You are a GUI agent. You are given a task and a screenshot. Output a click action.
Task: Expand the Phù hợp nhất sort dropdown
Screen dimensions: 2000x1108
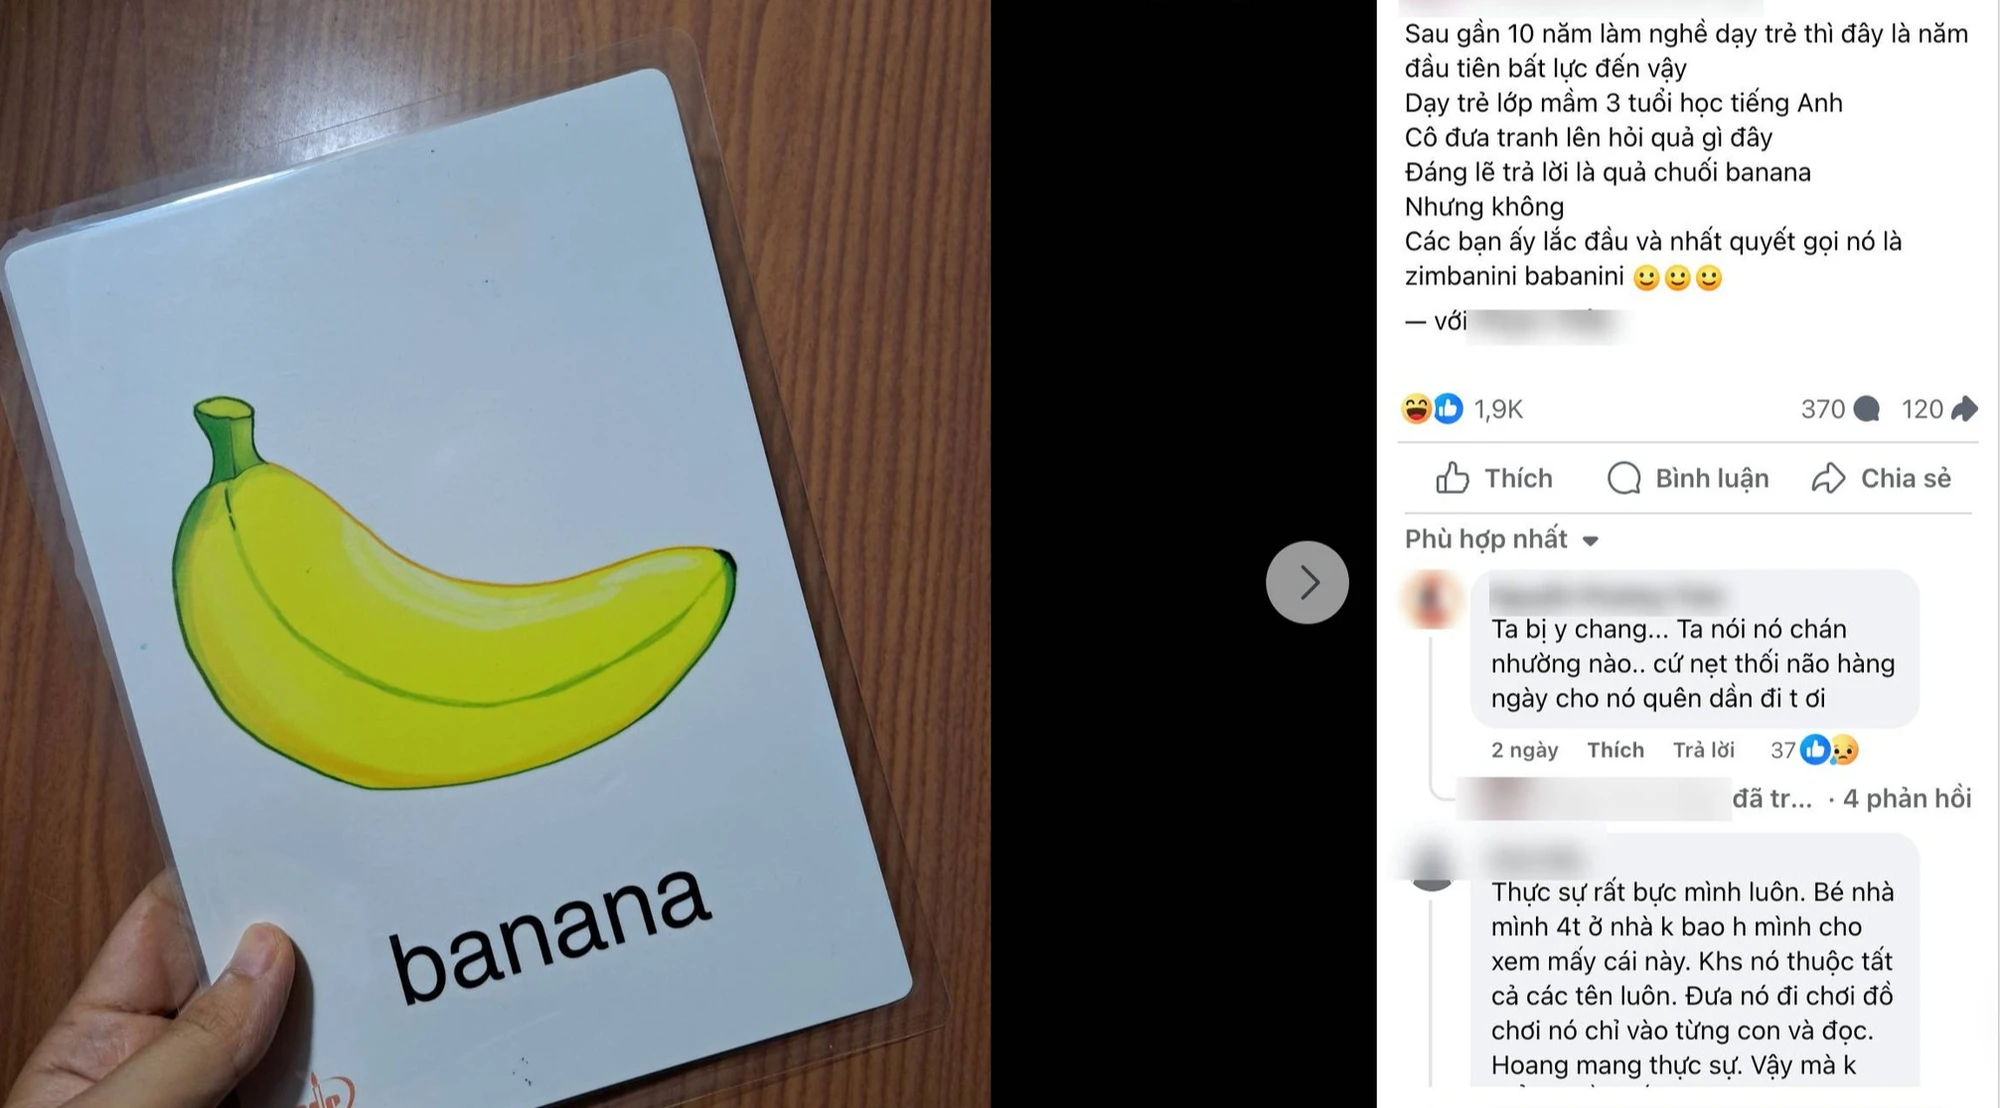(x=1501, y=539)
